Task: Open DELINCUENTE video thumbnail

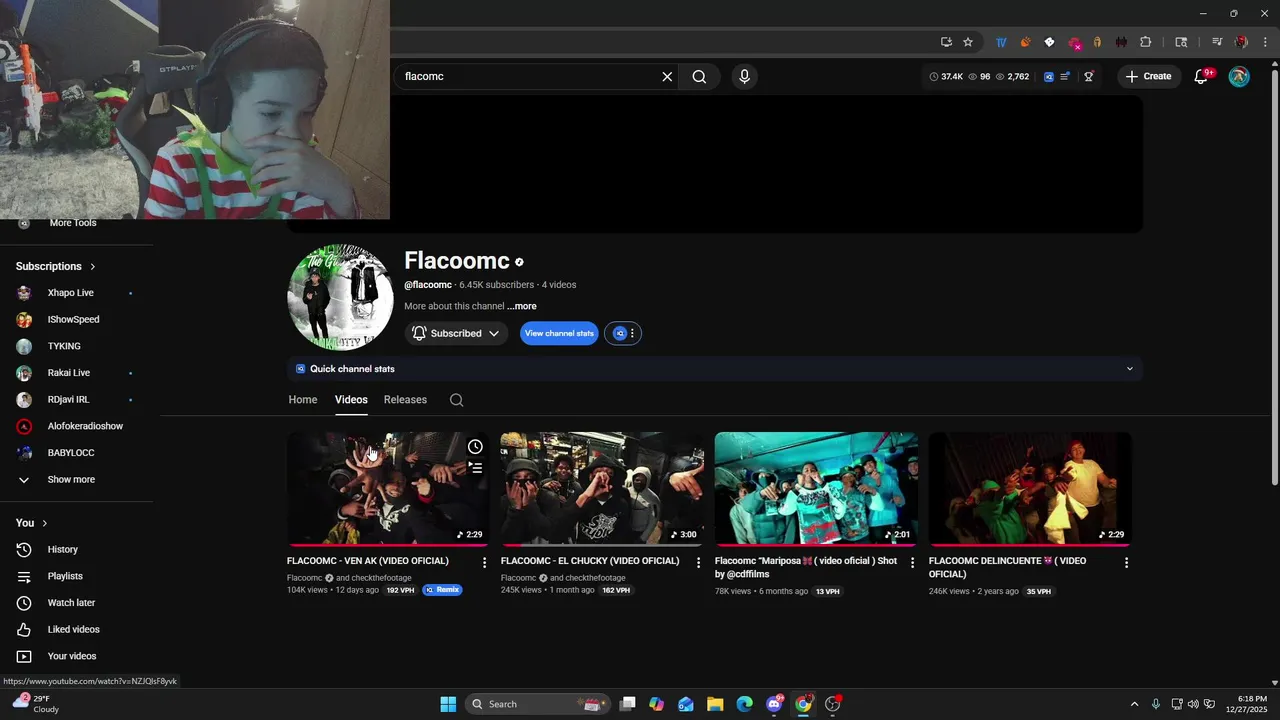Action: tap(1030, 488)
